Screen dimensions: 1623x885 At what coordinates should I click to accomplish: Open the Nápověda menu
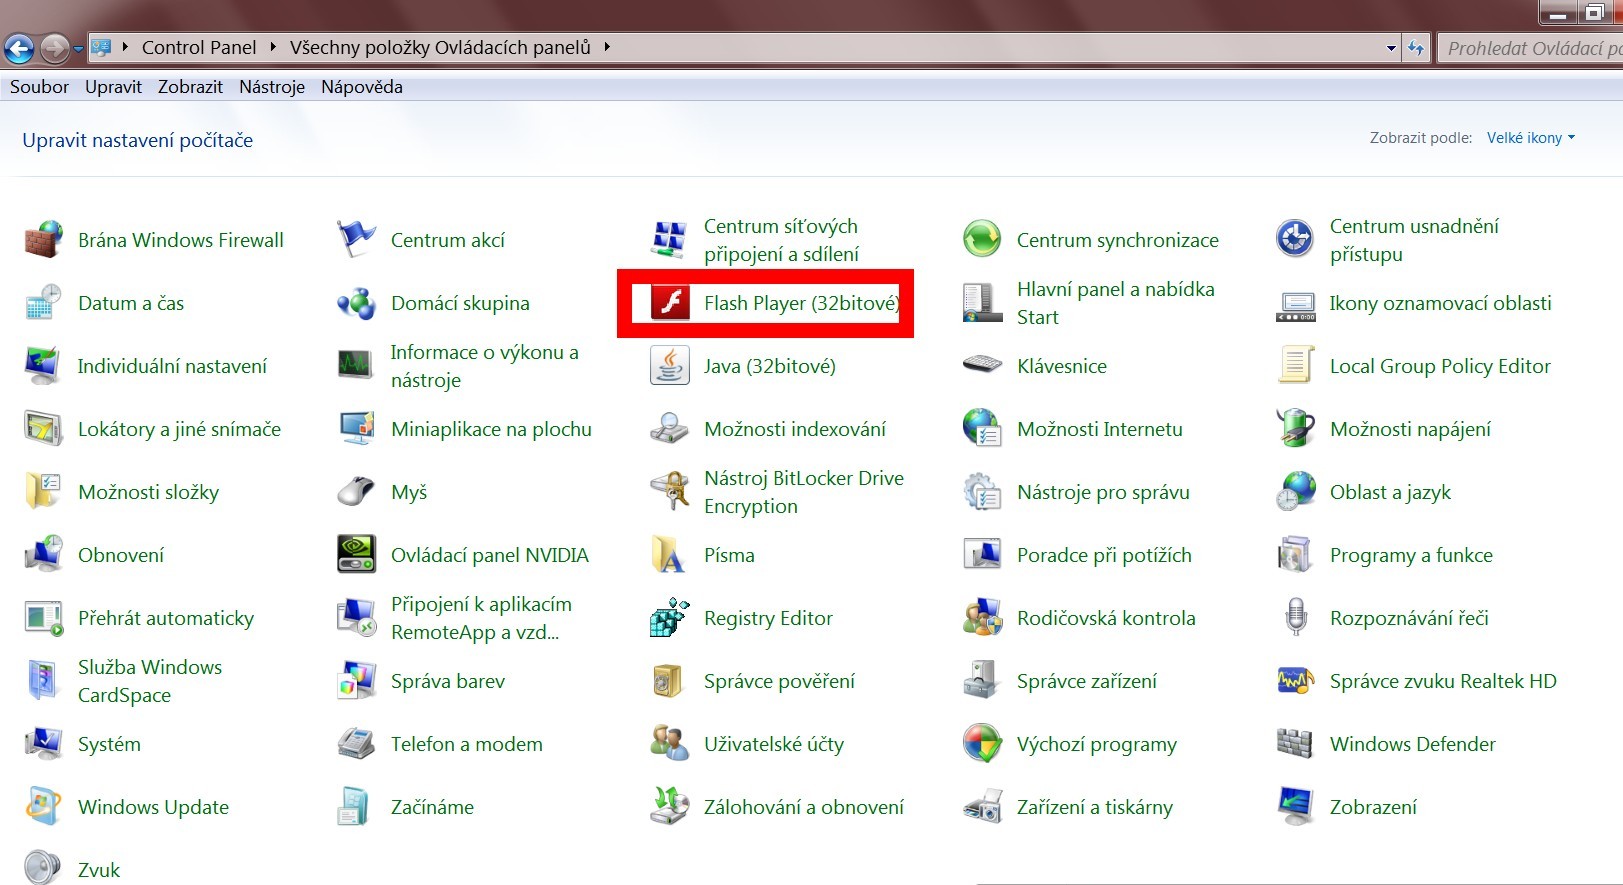pos(362,87)
